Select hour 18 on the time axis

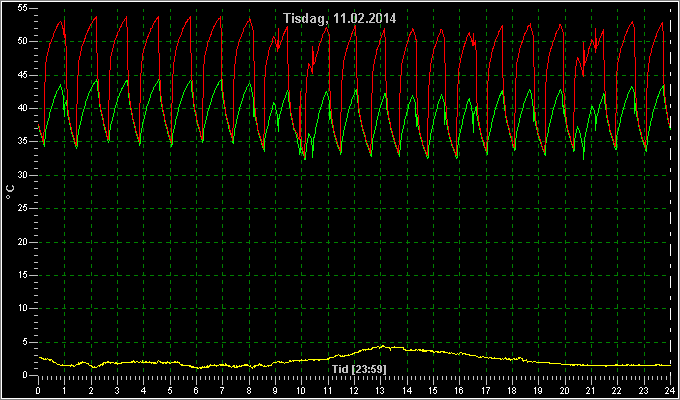click(x=512, y=389)
